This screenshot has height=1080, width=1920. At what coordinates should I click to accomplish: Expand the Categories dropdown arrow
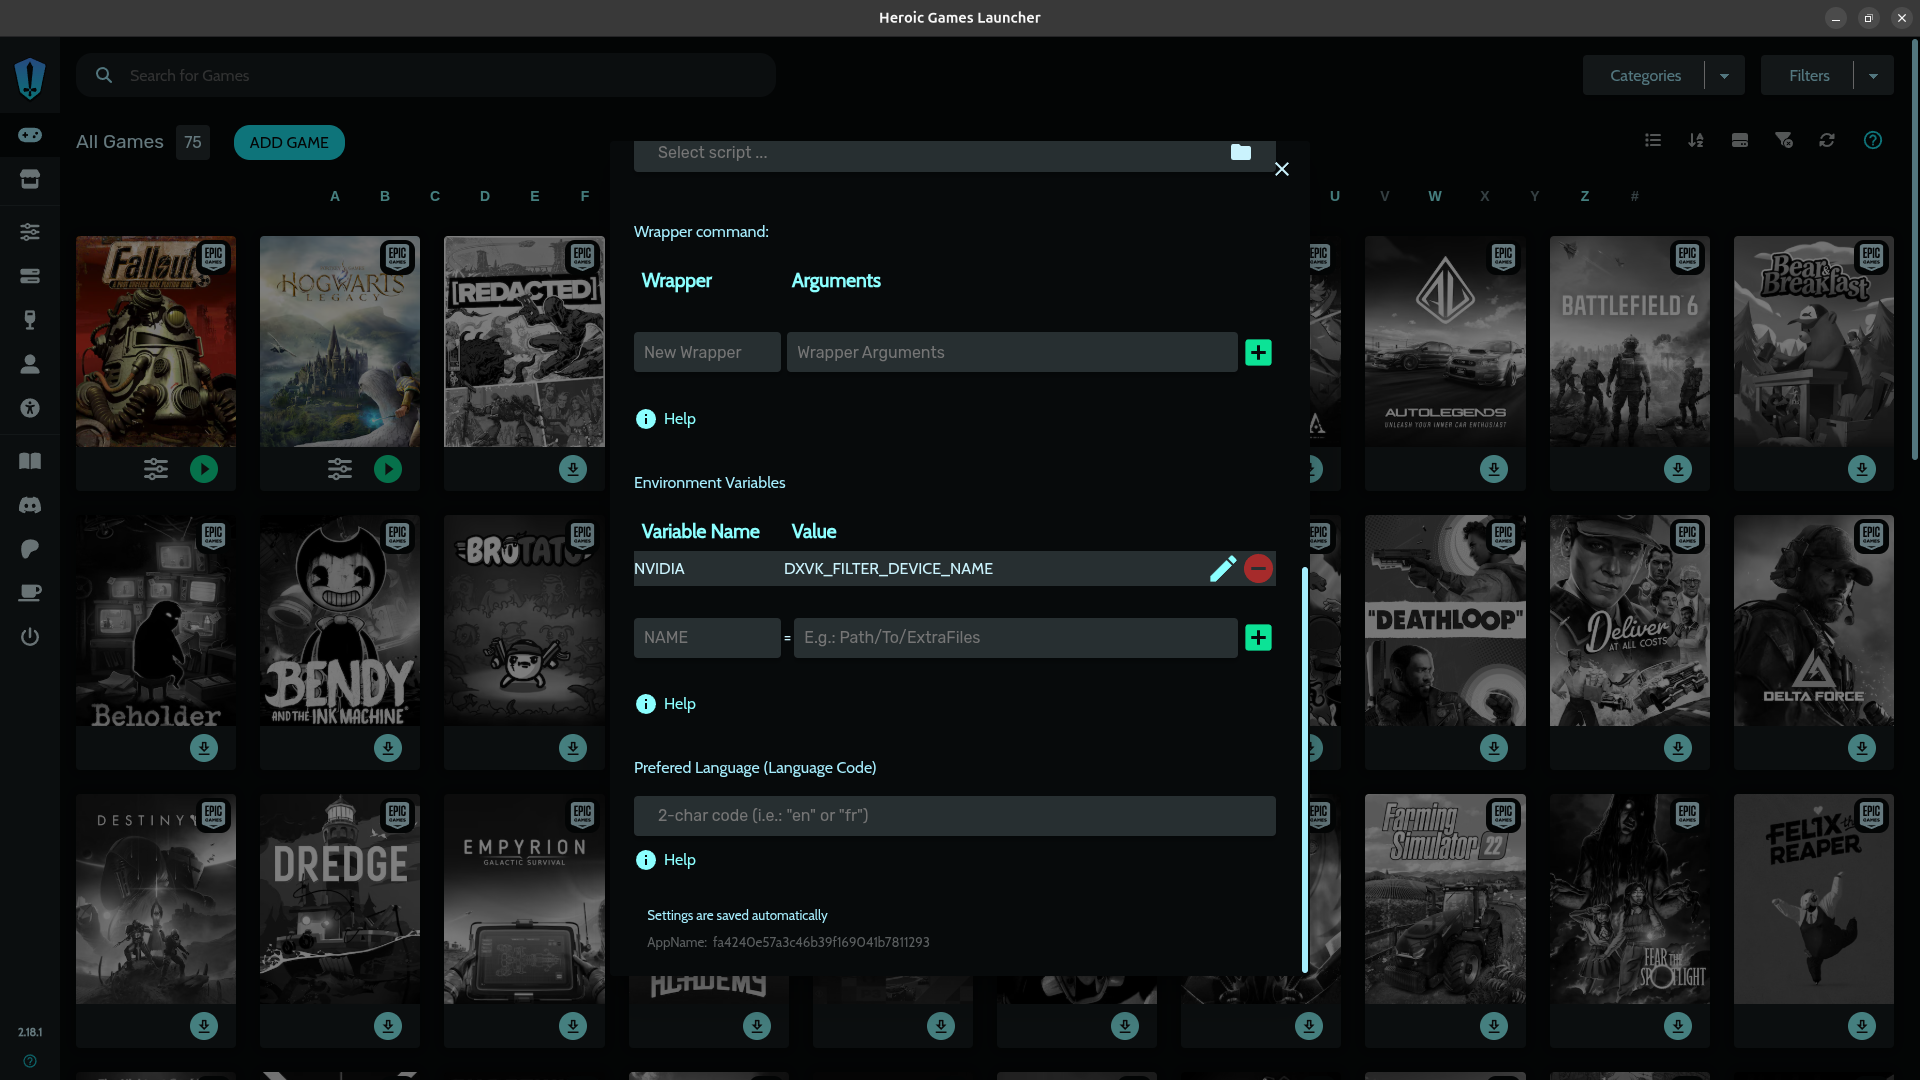(1724, 76)
